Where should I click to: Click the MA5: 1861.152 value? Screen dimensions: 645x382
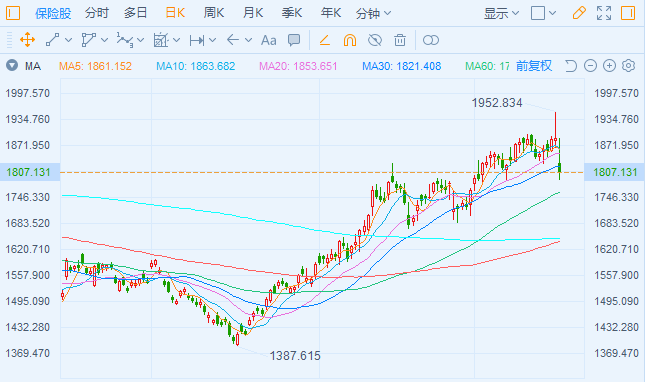tap(95, 66)
